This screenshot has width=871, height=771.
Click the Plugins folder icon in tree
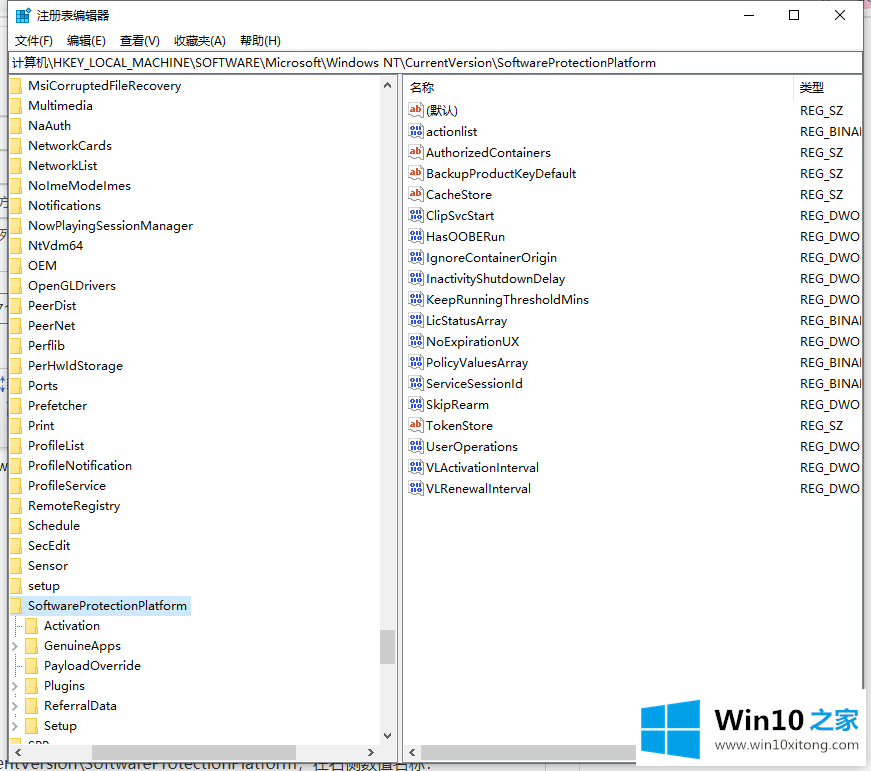[x=31, y=686]
